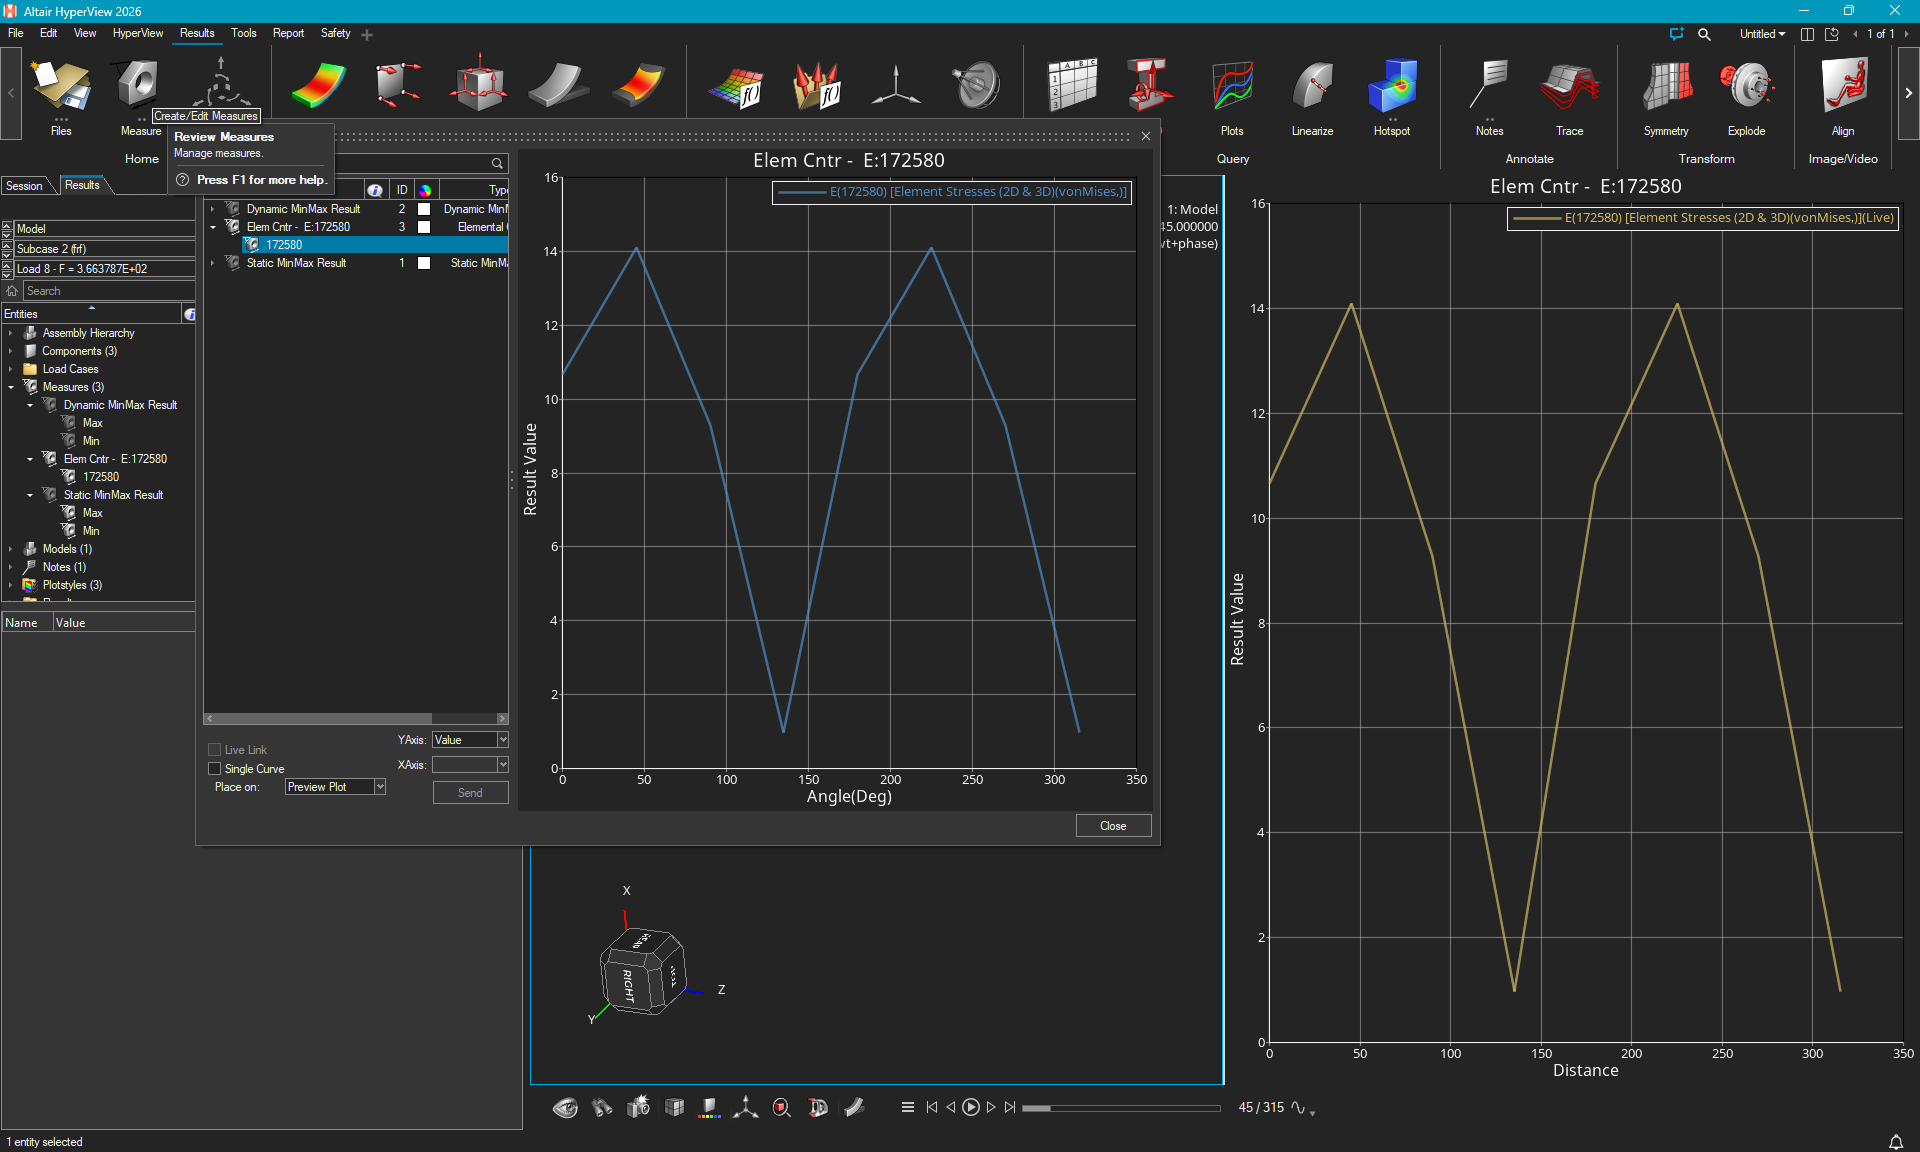Open the Results menu
The width and height of the screenshot is (1920, 1152).
197,33
